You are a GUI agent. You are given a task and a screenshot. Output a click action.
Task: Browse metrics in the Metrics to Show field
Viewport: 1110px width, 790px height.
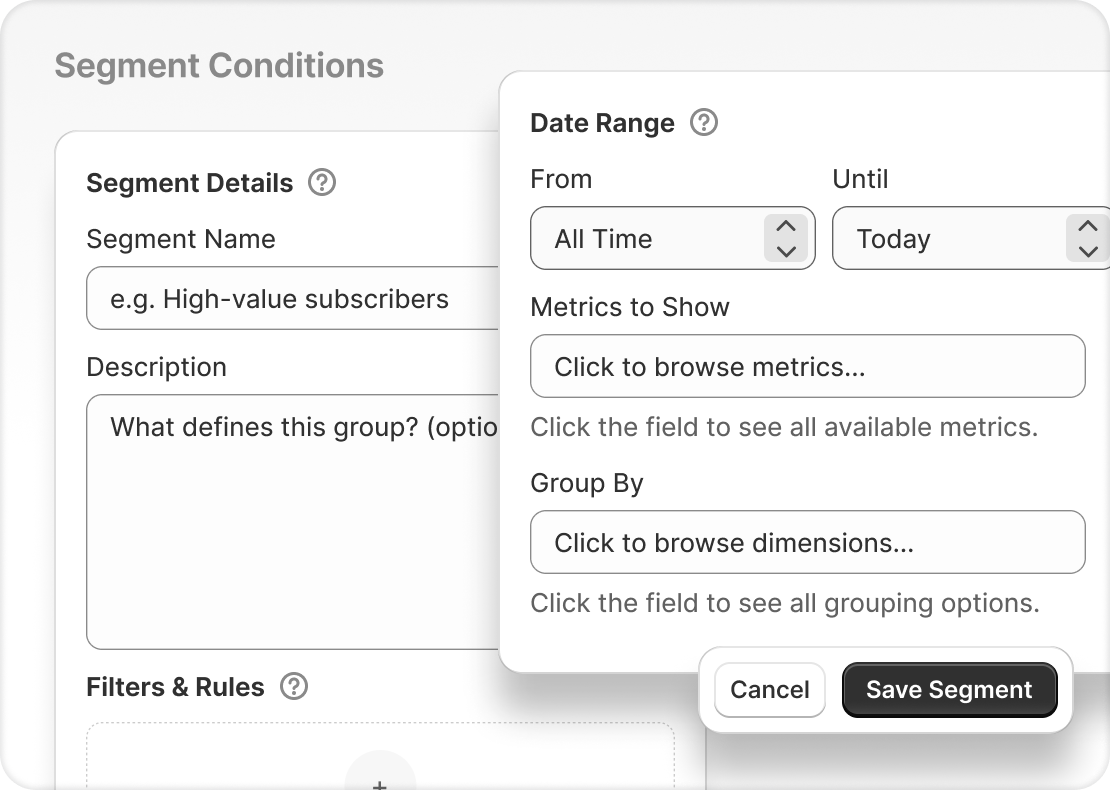[807, 367]
